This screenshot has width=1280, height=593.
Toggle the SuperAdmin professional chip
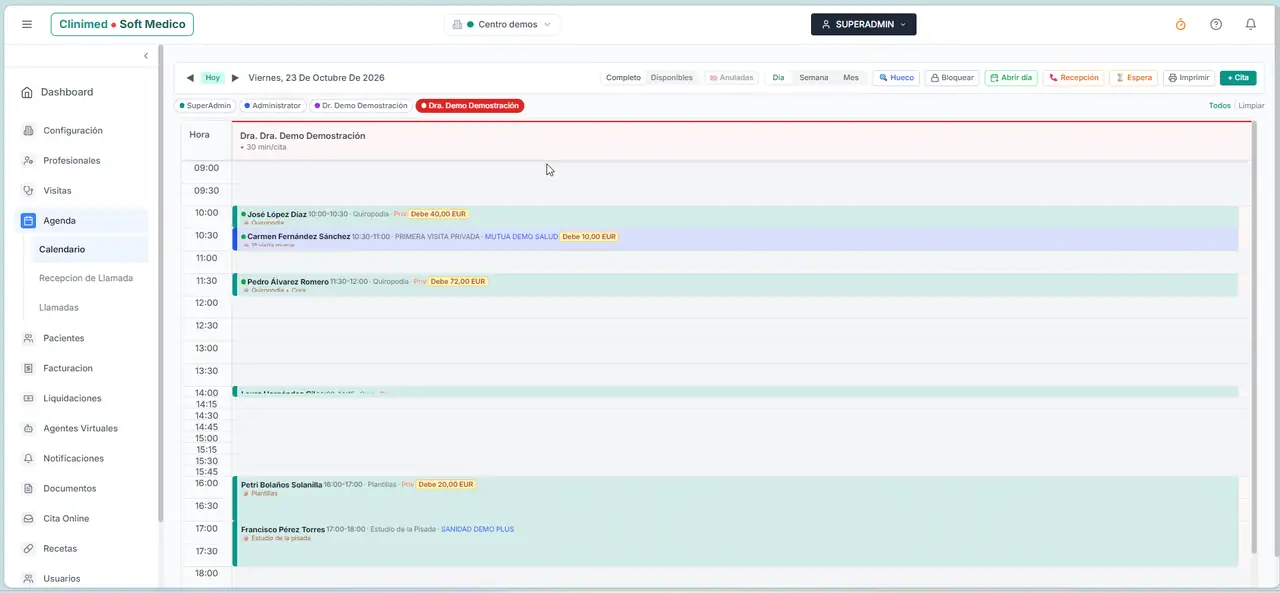pos(205,105)
